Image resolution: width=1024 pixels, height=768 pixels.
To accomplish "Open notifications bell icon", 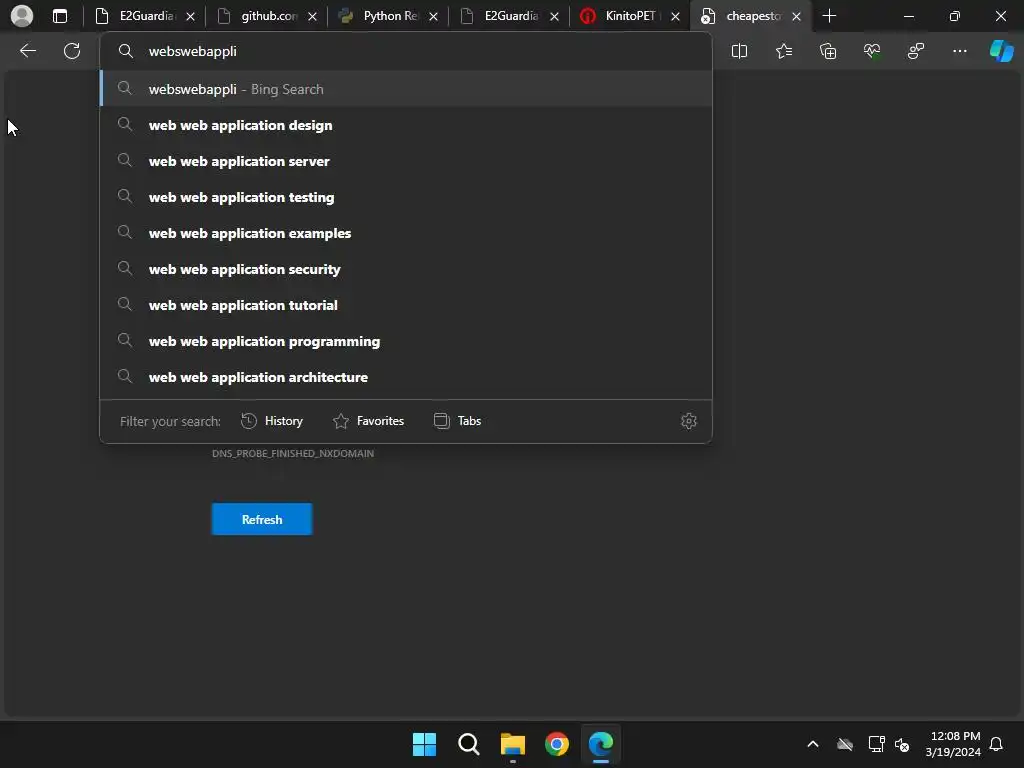I will 997,744.
